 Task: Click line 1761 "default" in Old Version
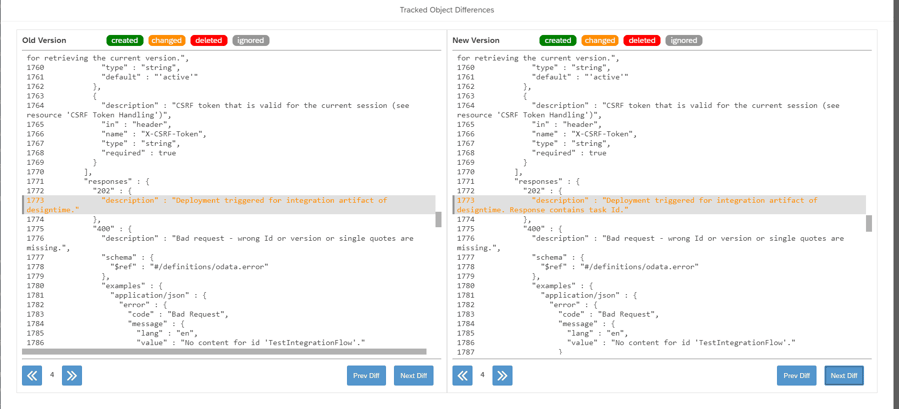pos(150,77)
